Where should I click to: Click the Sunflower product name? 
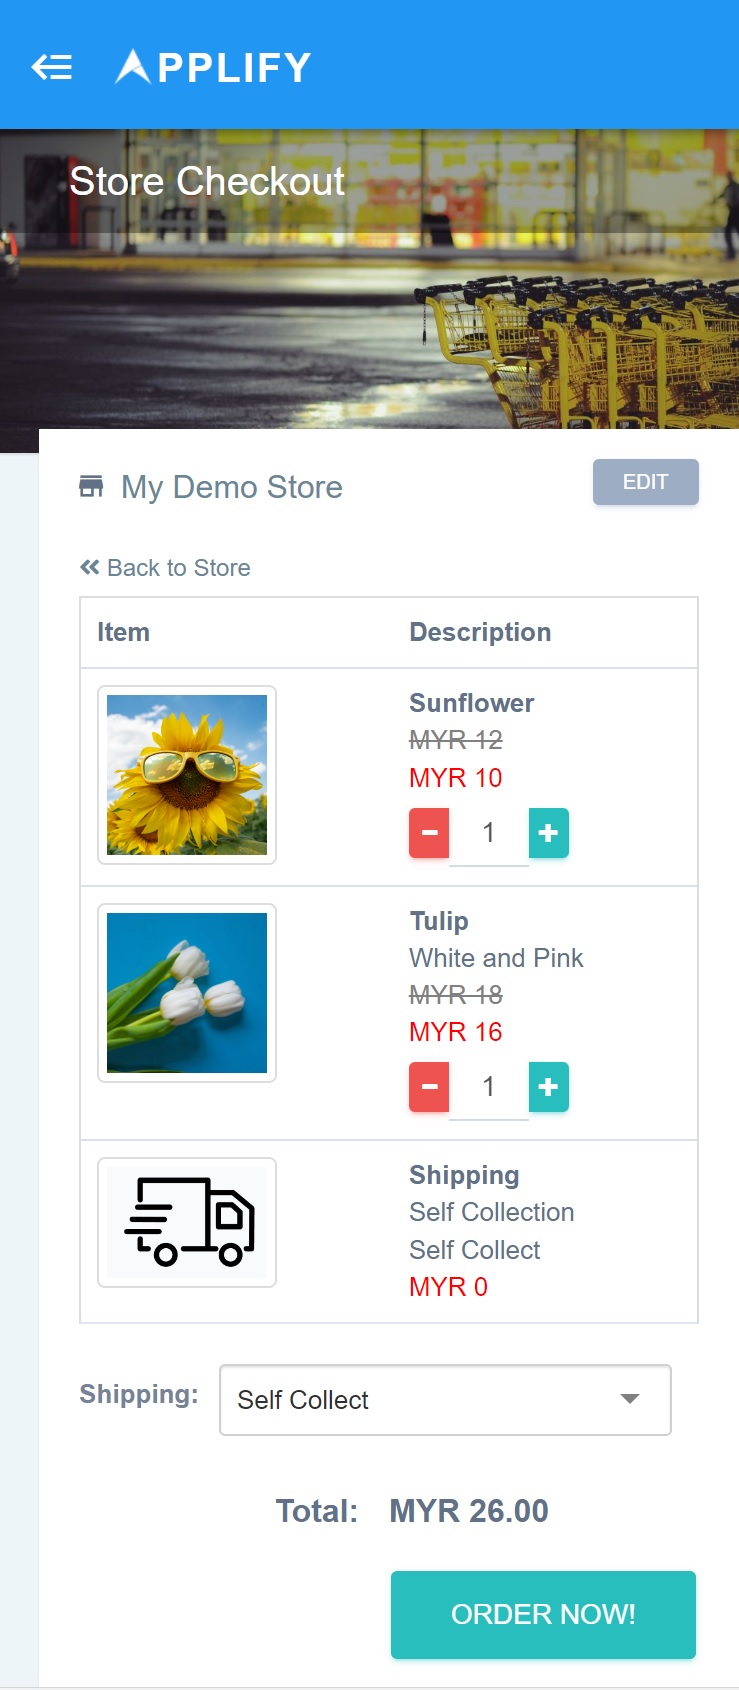click(x=471, y=703)
